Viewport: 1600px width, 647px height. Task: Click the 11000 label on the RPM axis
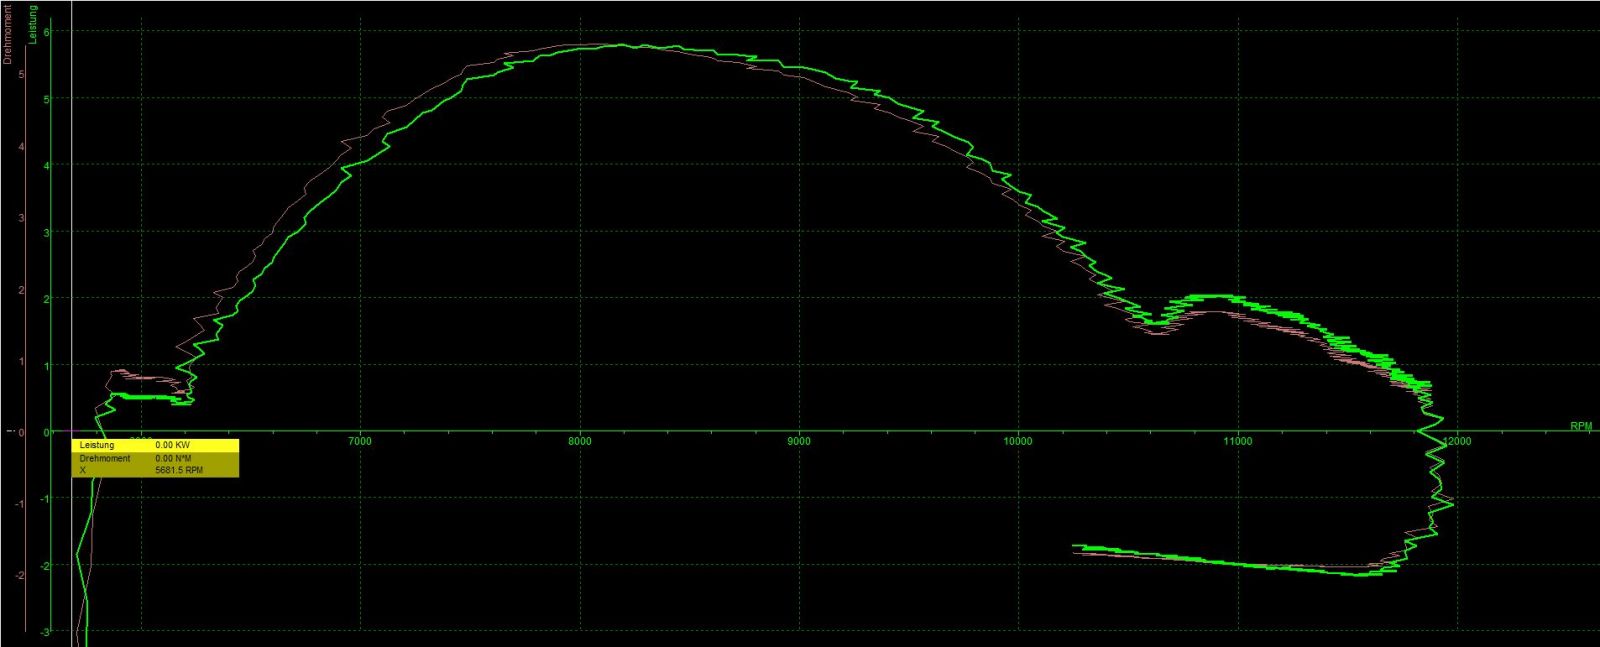point(1237,441)
